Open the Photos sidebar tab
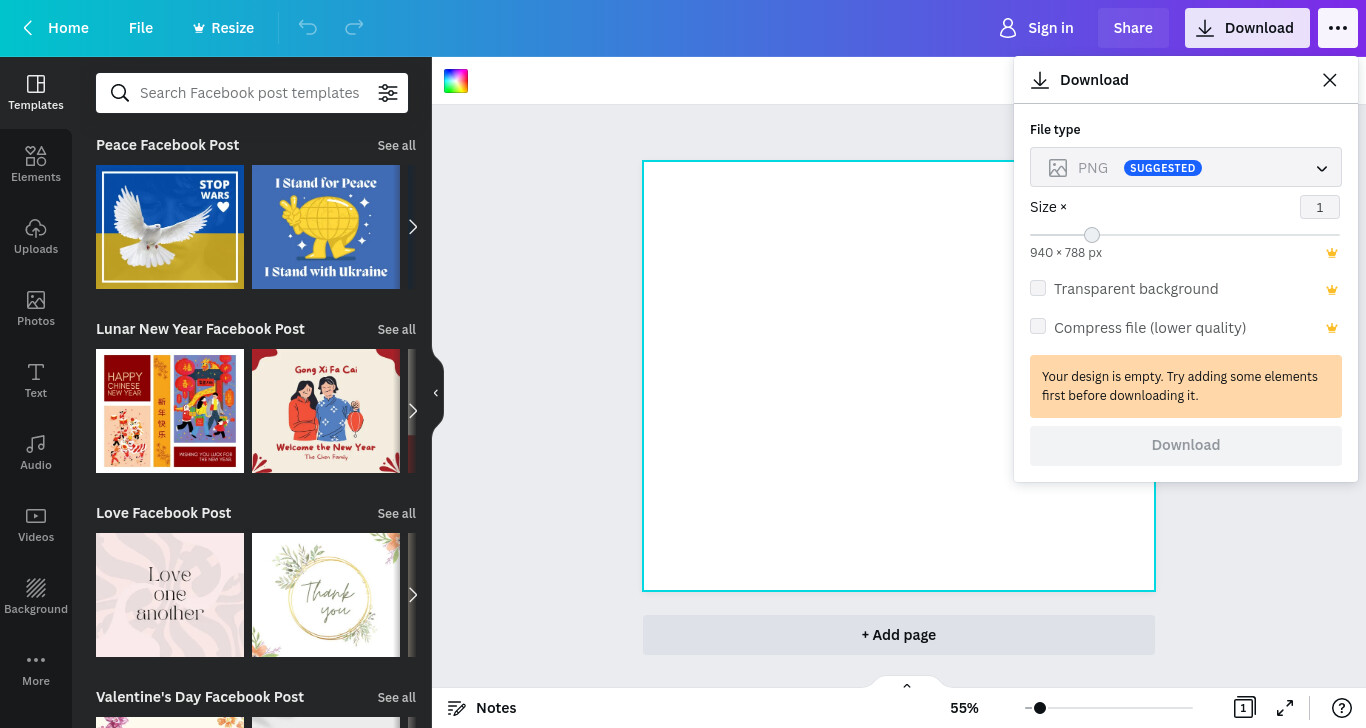1366x728 pixels. tap(36, 309)
